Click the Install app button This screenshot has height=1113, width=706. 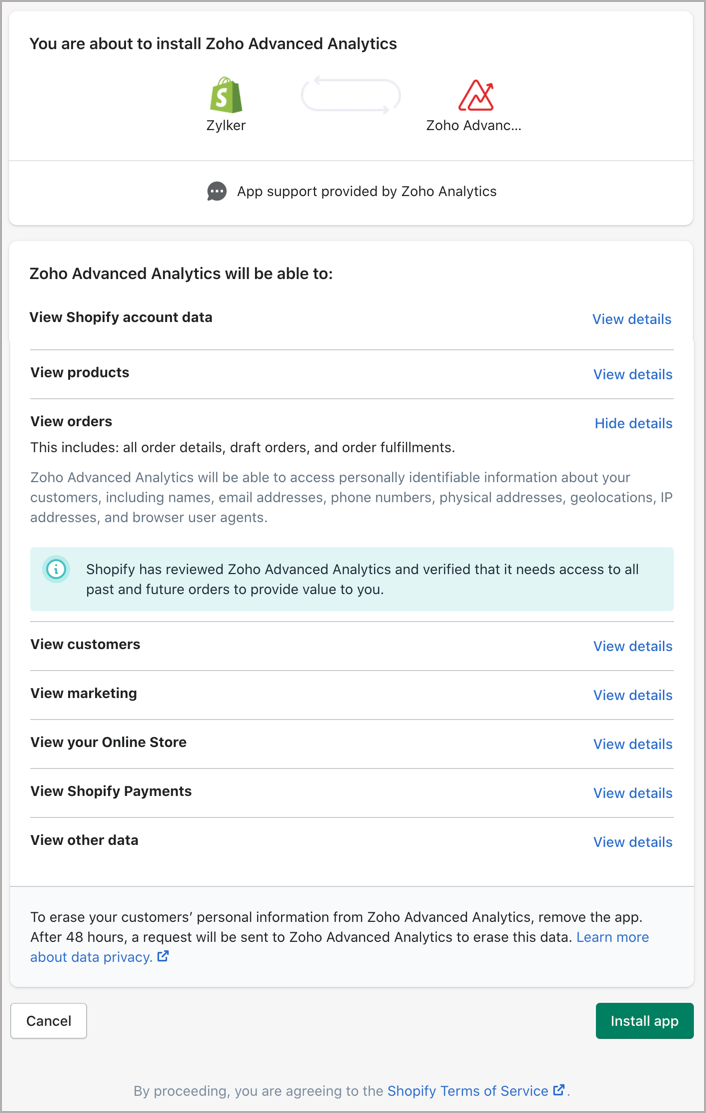pos(644,1020)
